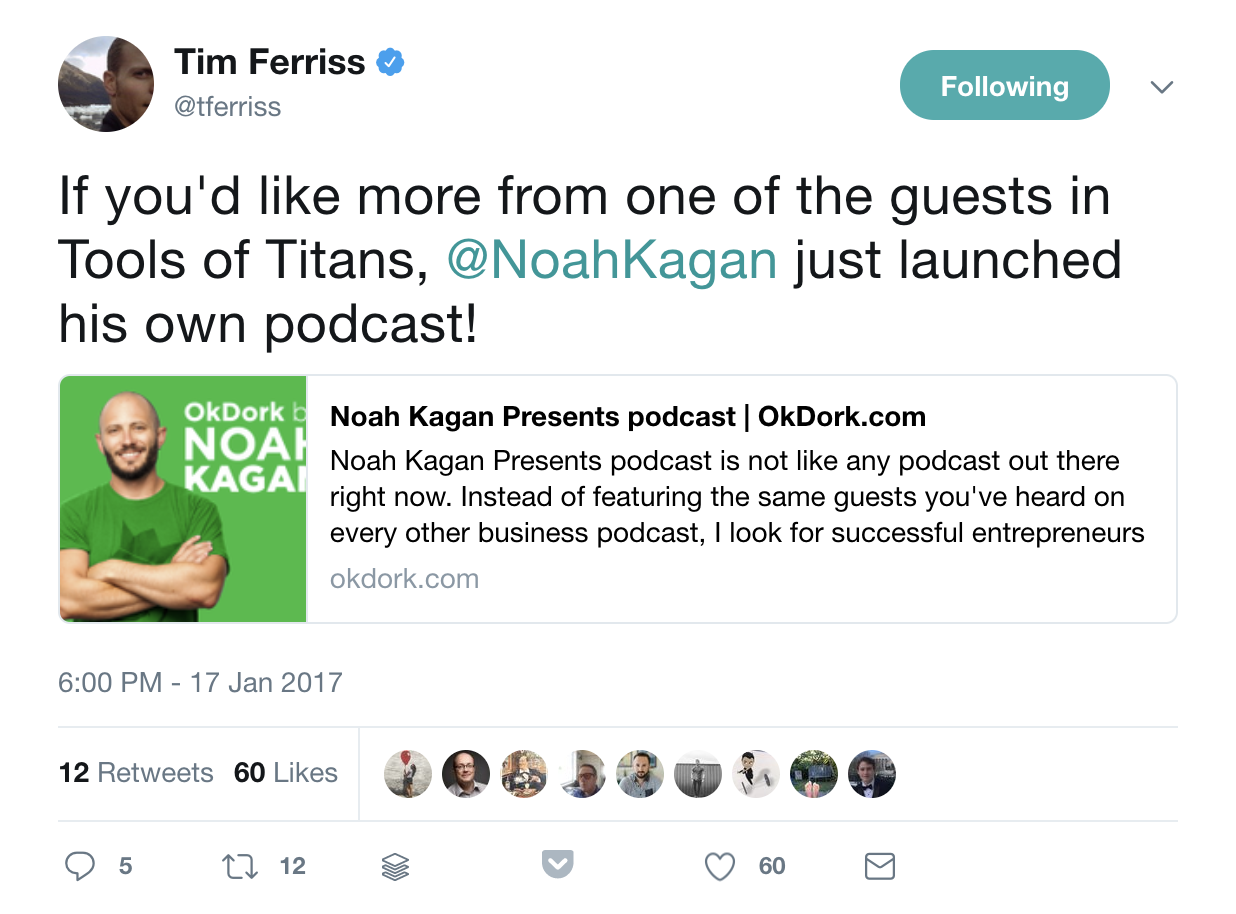Image resolution: width=1236 pixels, height=914 pixels.
Task: Open the Noah Kagan podcast card image
Action: point(183,499)
